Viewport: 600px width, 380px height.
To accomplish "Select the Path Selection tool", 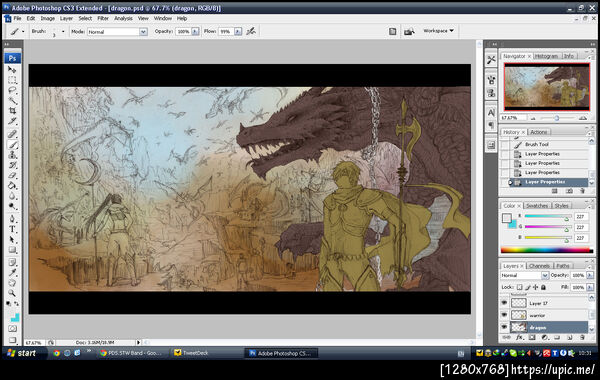I will (12, 240).
